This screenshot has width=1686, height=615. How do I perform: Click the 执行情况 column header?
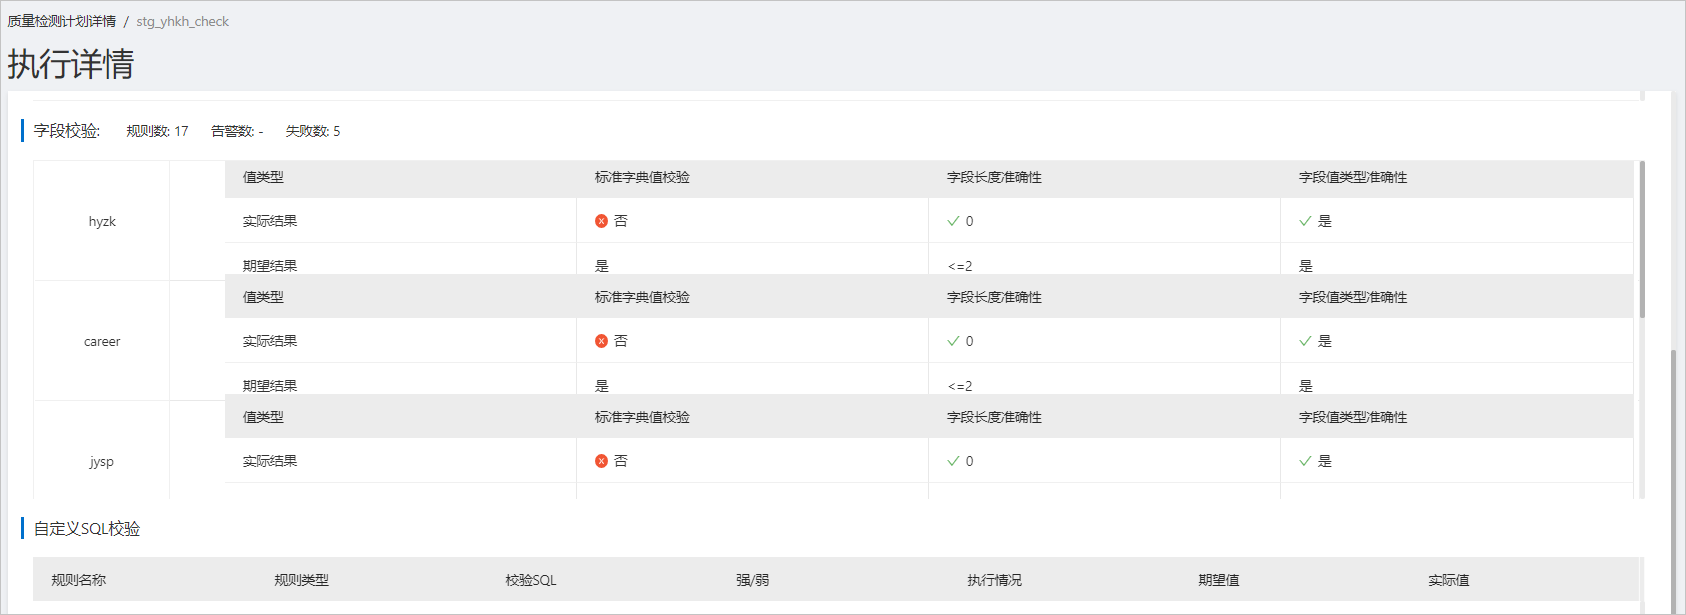[x=995, y=580]
